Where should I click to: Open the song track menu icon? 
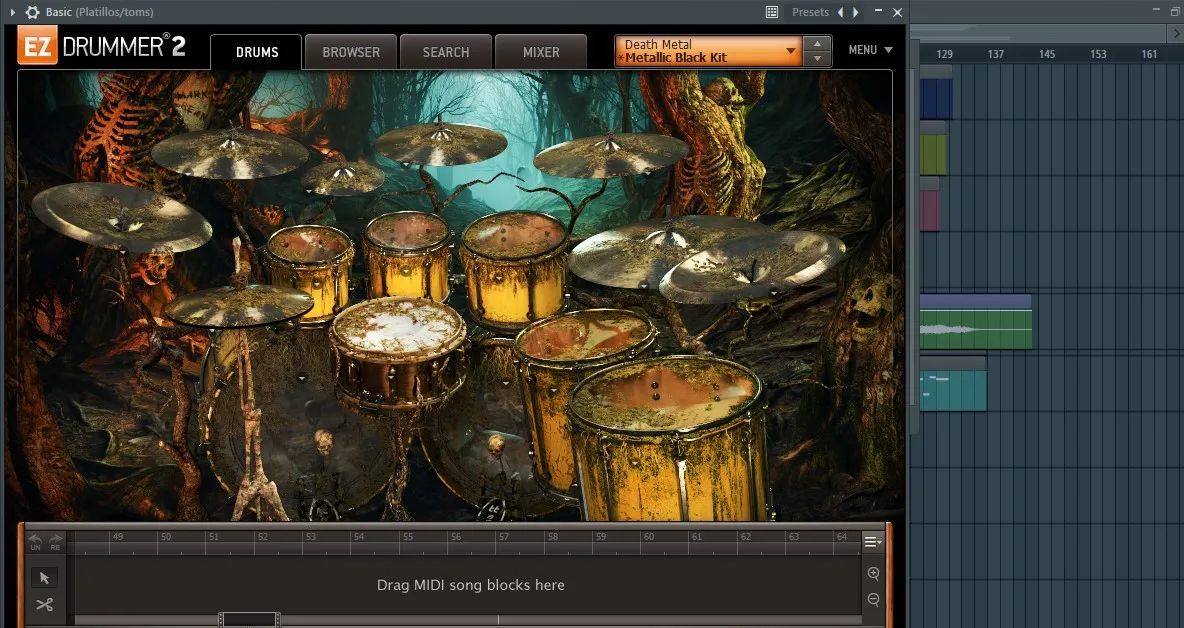872,542
